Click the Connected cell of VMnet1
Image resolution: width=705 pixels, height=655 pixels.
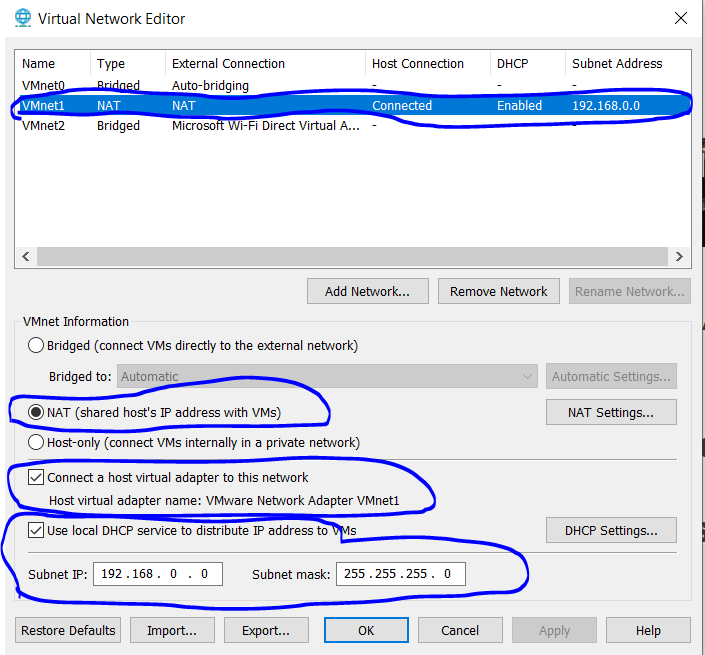pos(402,105)
